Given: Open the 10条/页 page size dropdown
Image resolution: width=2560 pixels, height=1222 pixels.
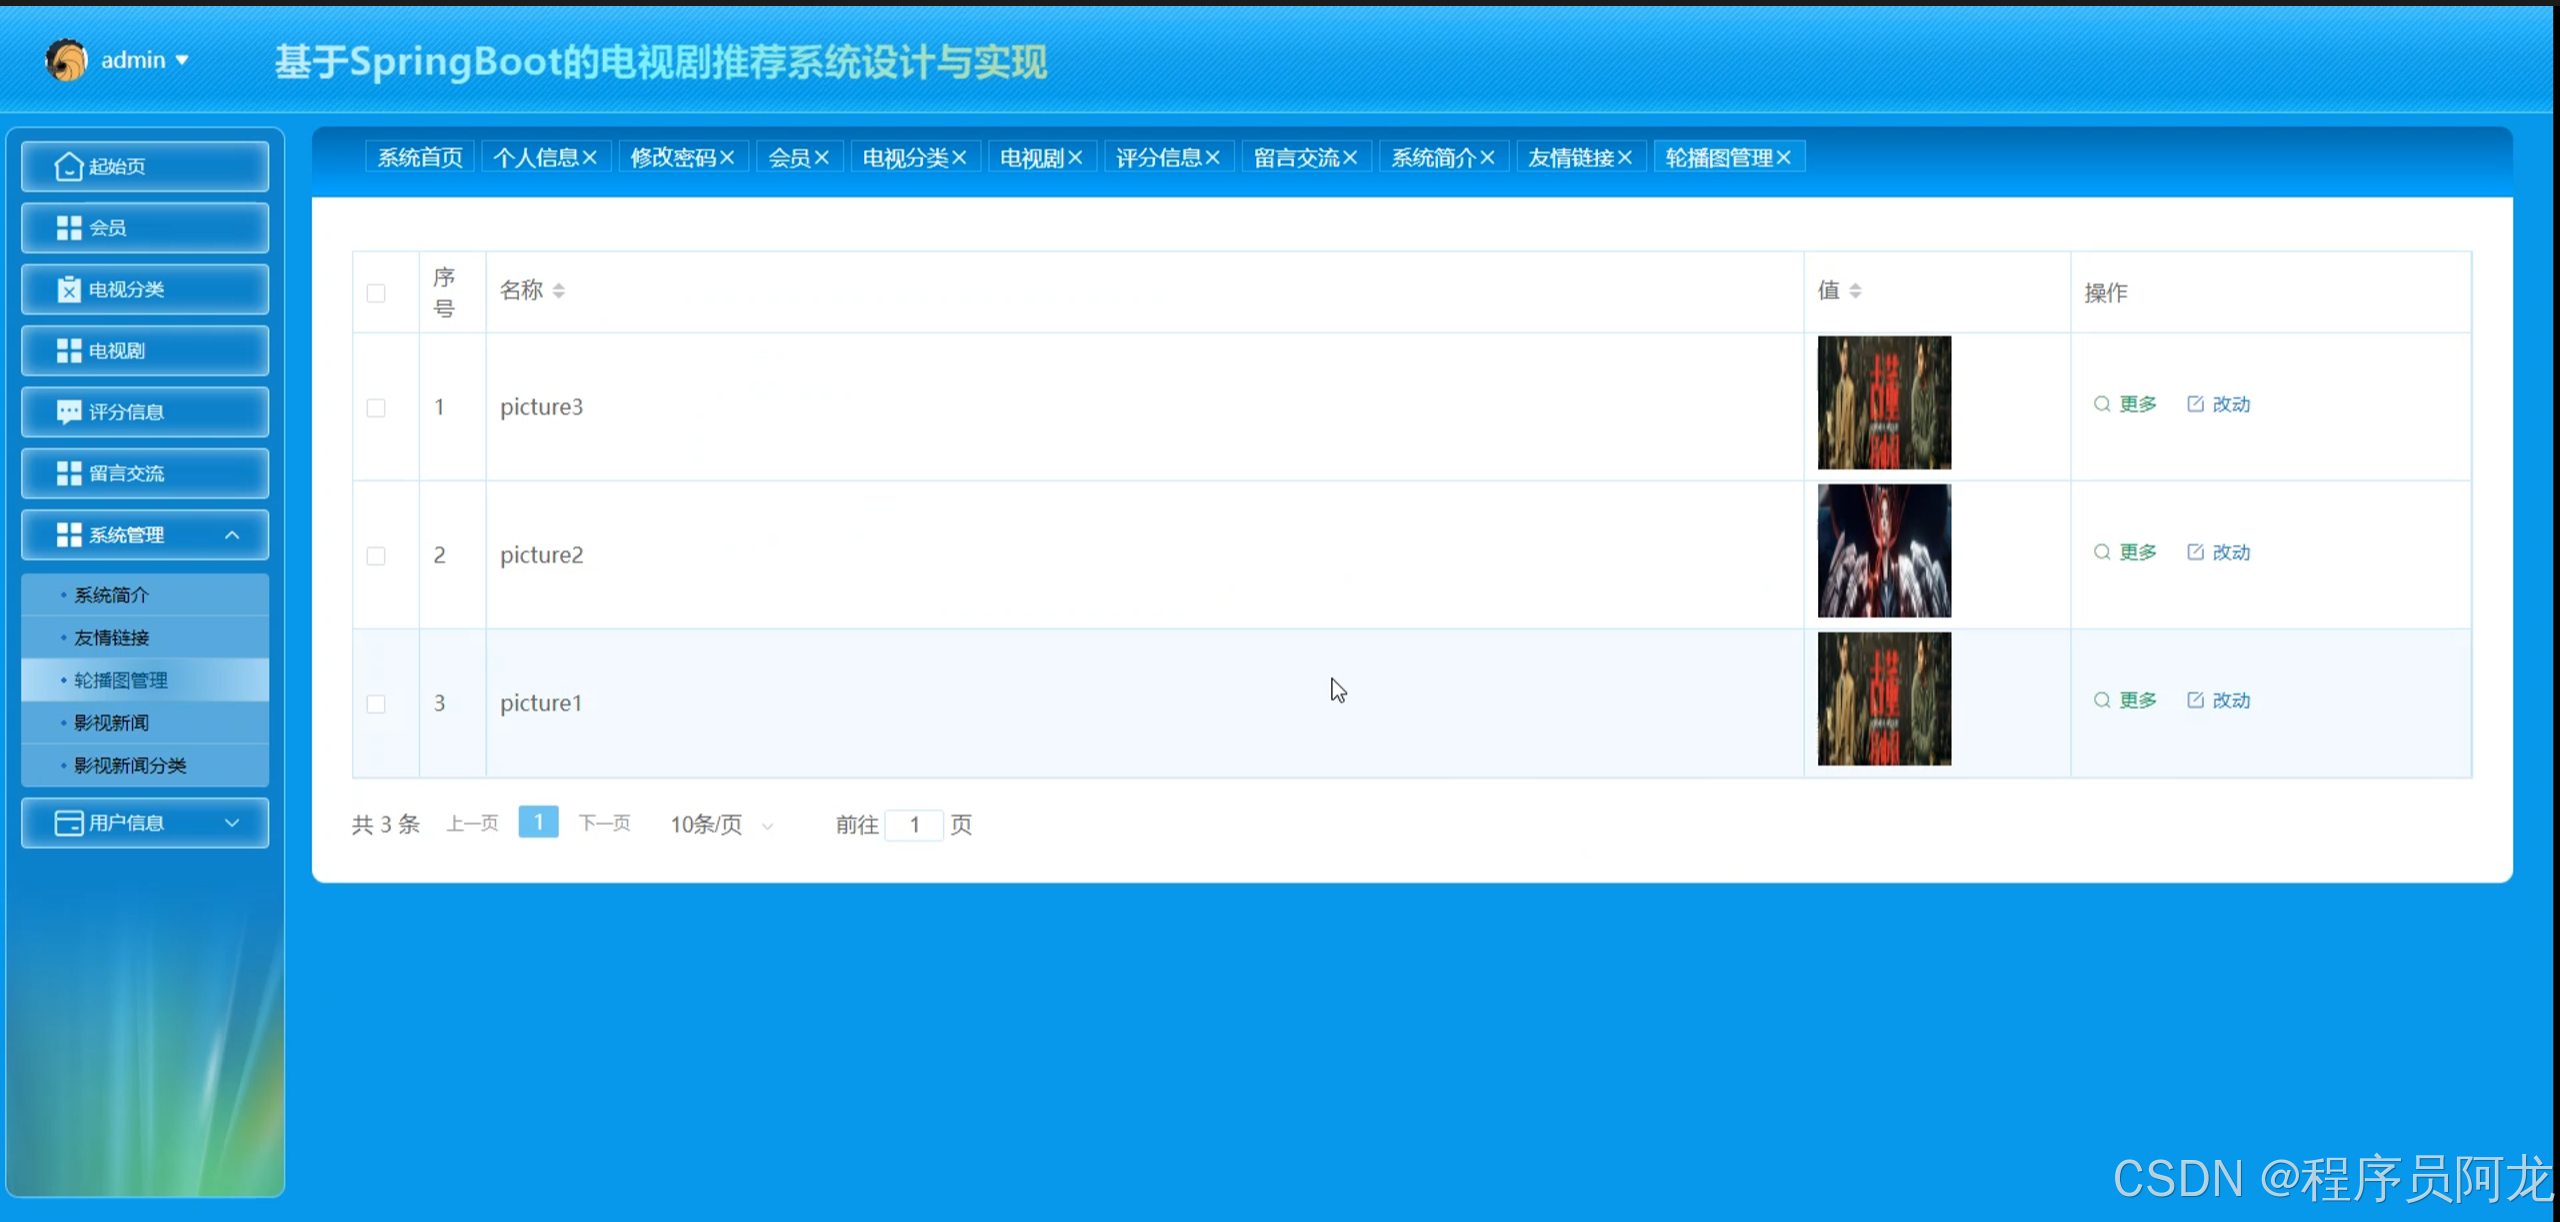Looking at the screenshot, I should [722, 825].
